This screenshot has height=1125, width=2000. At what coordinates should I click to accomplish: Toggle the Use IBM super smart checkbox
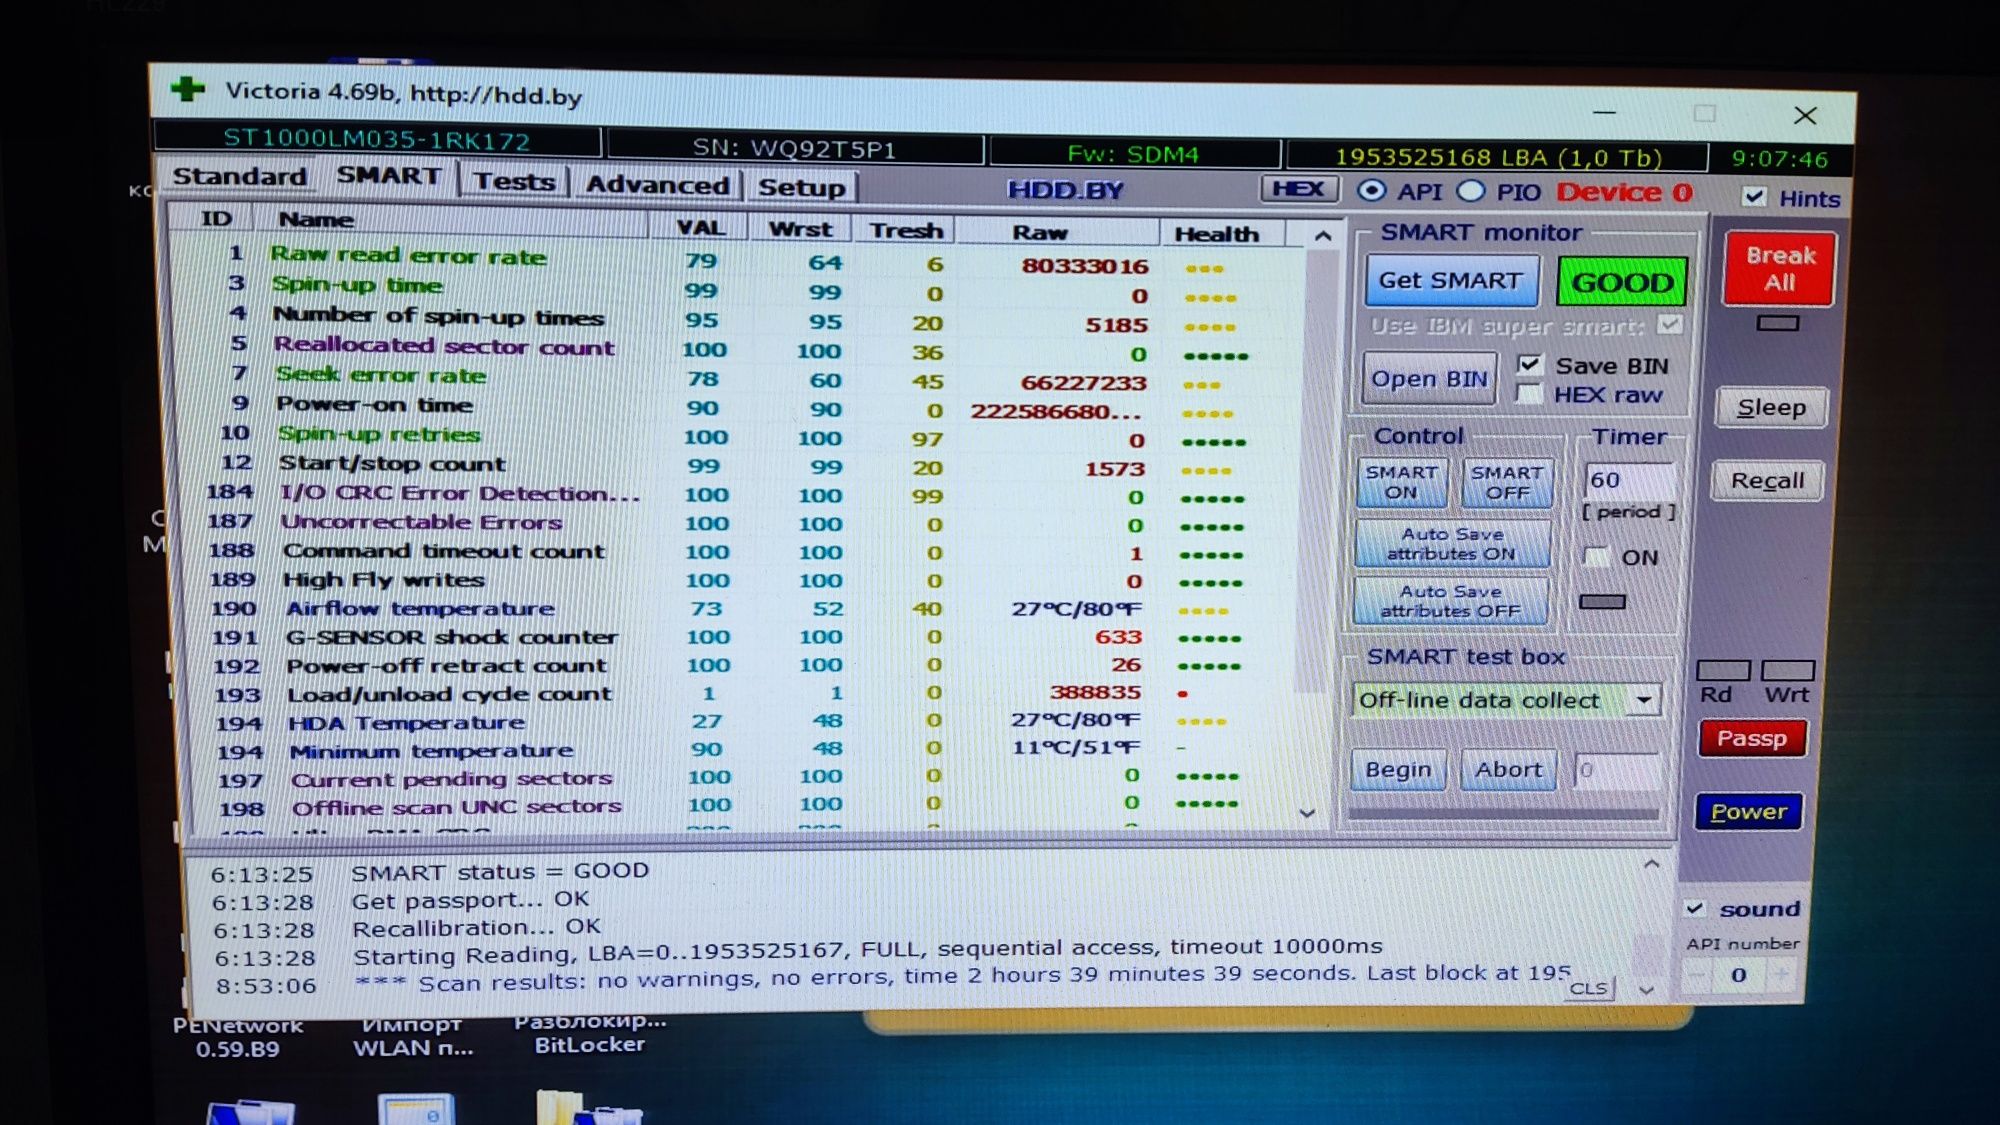tap(1669, 325)
